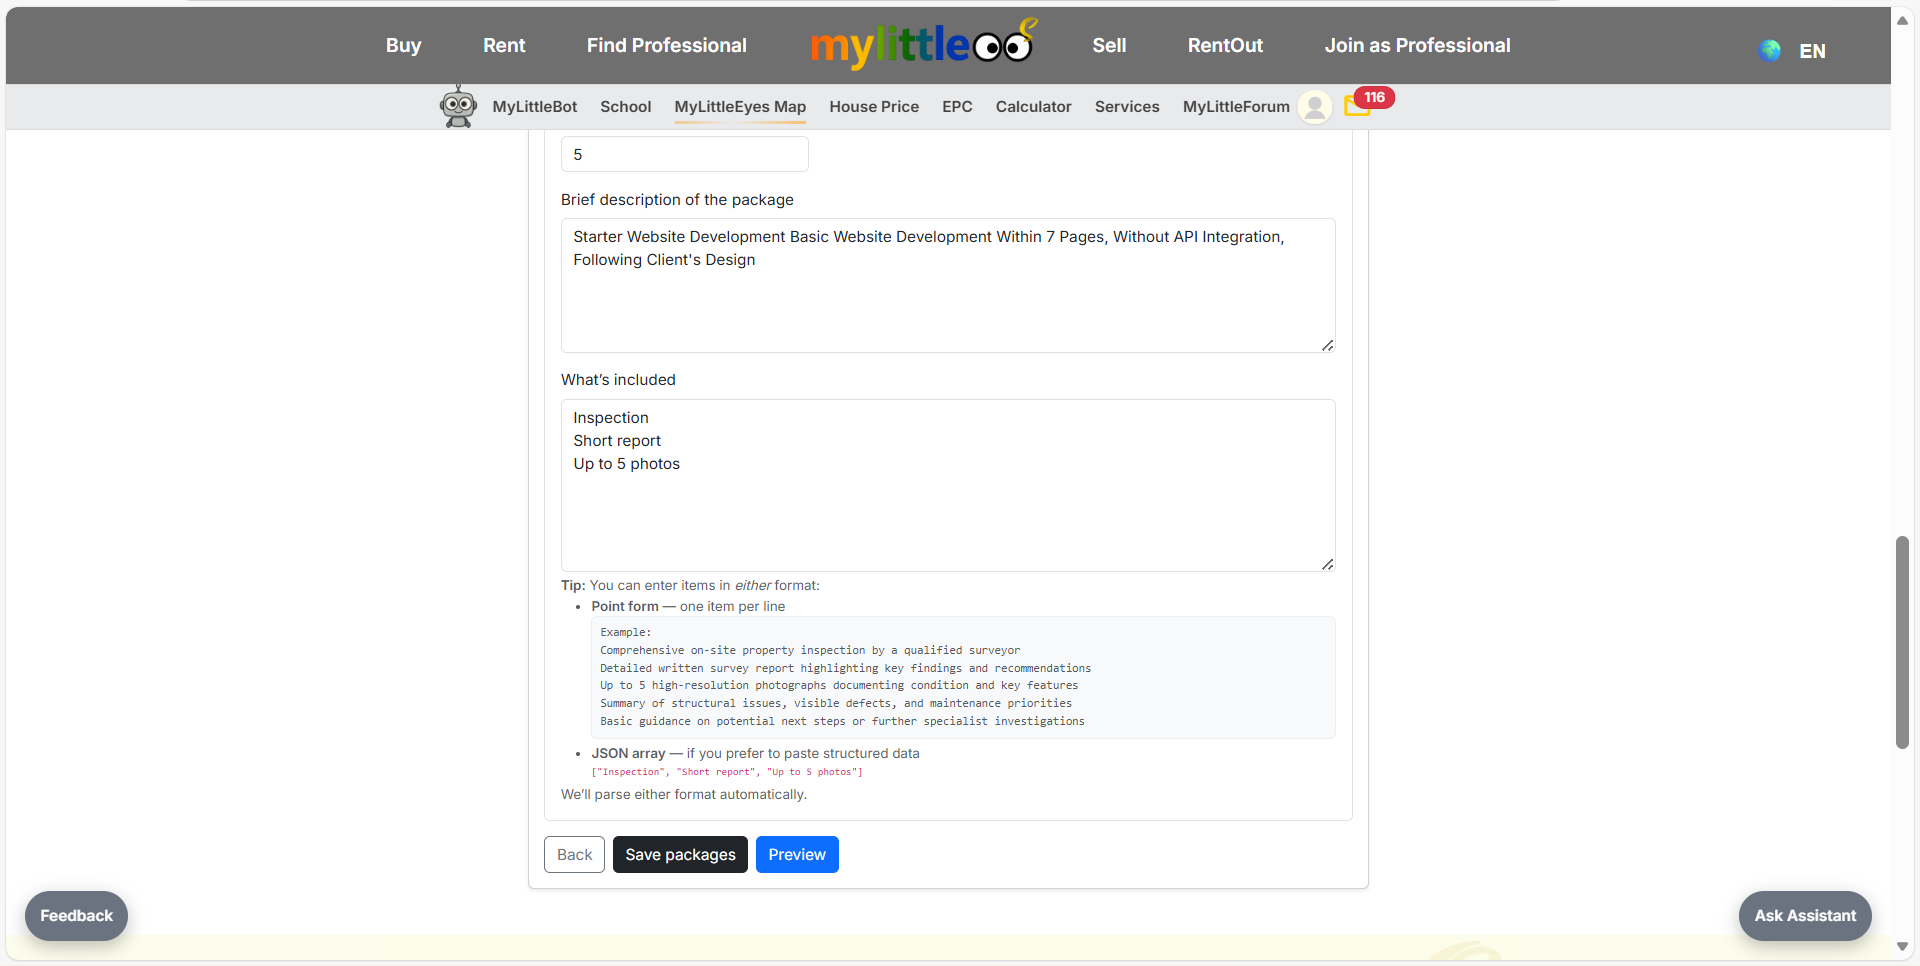The image size is (1920, 966).
Task: Navigate to the EPC section
Action: [x=956, y=107]
